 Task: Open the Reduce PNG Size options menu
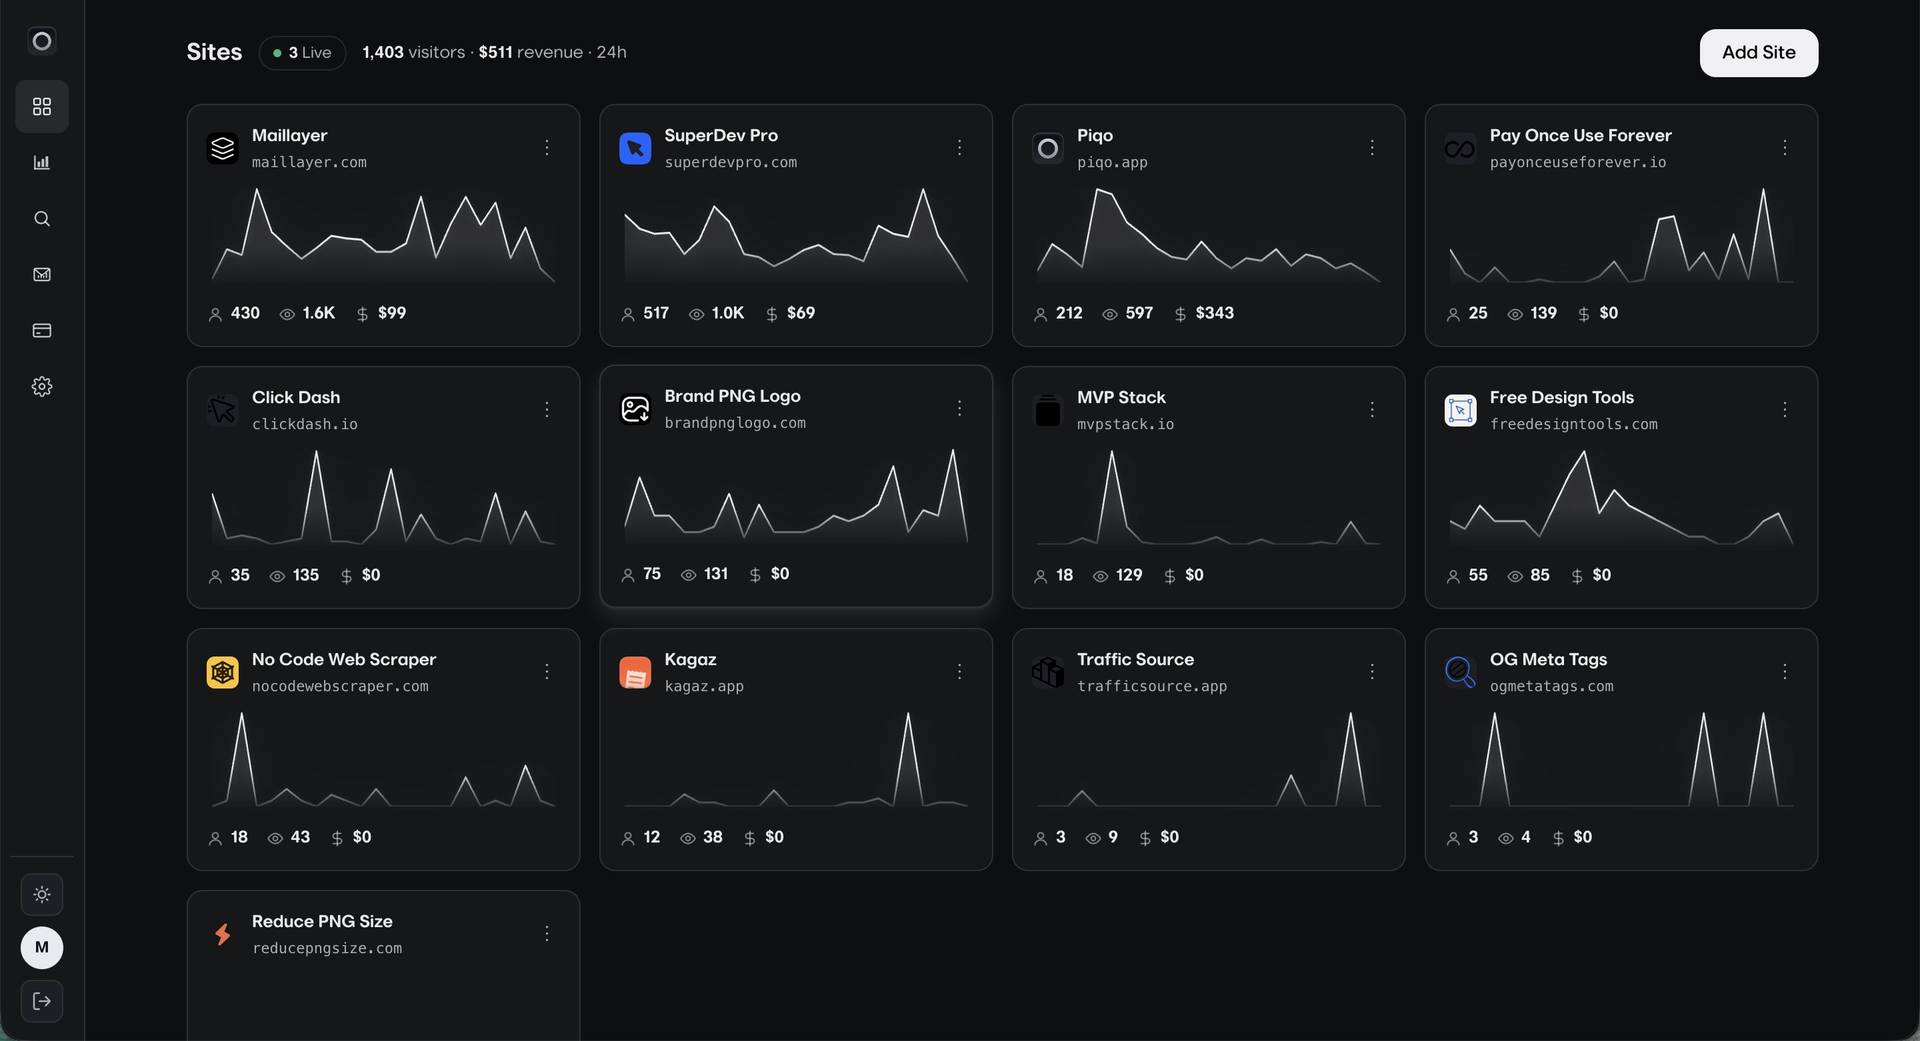click(547, 934)
